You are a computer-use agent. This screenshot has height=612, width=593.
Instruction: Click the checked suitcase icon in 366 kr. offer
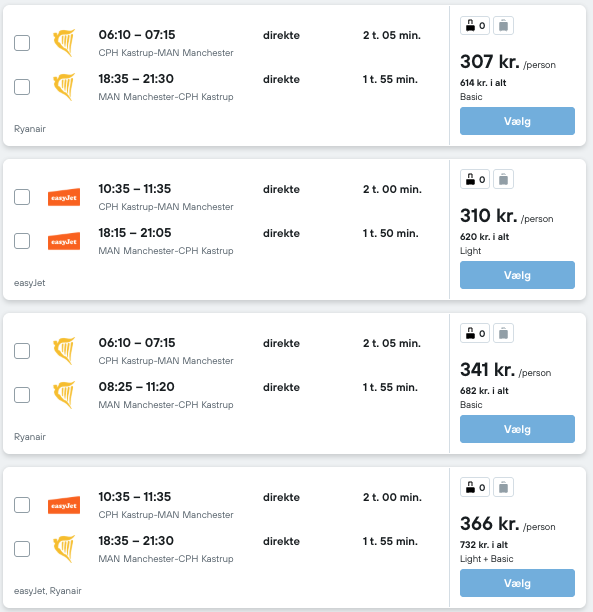(x=503, y=487)
